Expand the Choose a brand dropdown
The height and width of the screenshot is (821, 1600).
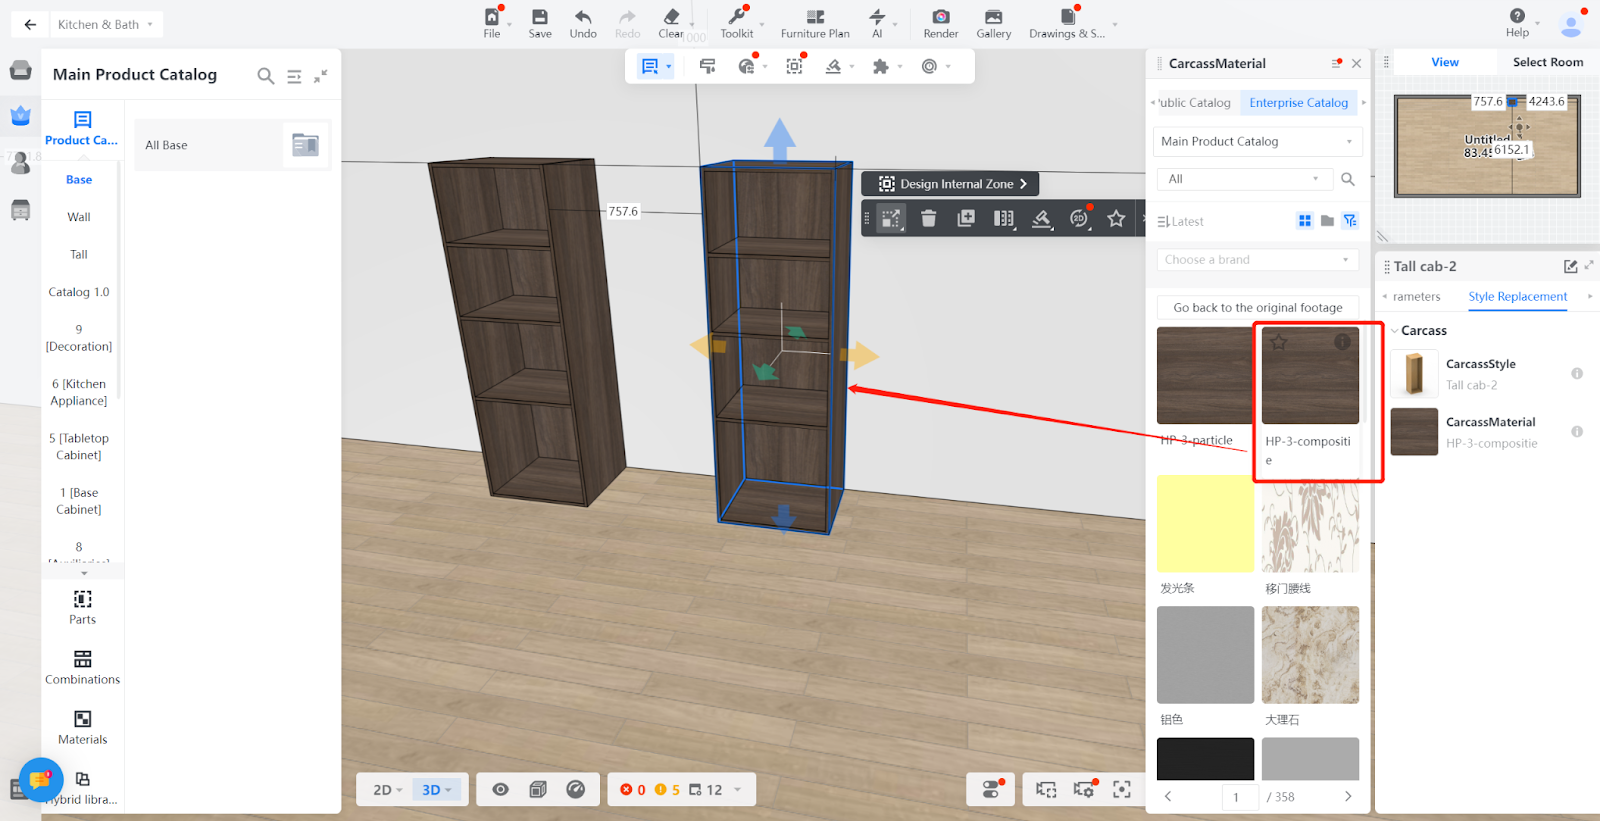pos(1256,260)
